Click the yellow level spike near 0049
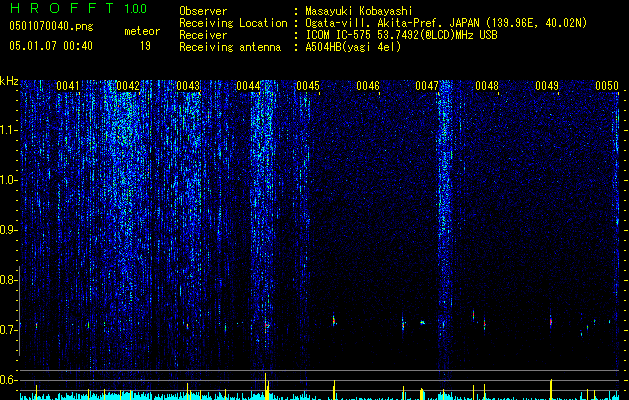629x400 pixels. pos(551,389)
